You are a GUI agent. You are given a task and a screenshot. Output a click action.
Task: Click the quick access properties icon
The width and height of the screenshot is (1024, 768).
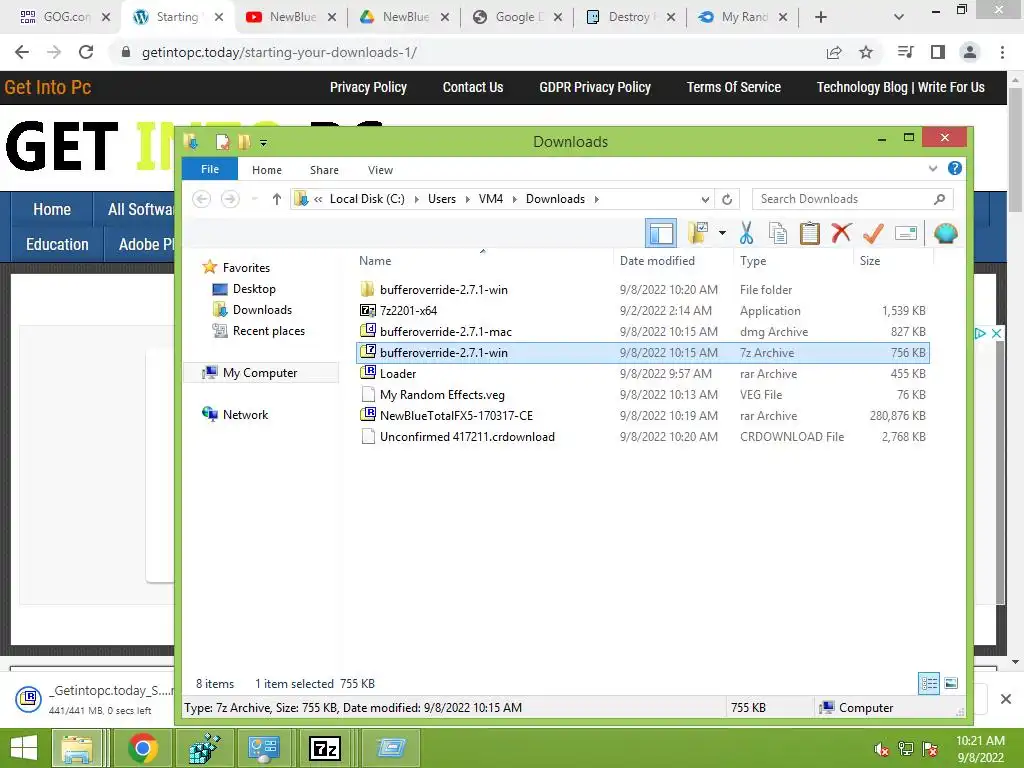(x=223, y=142)
